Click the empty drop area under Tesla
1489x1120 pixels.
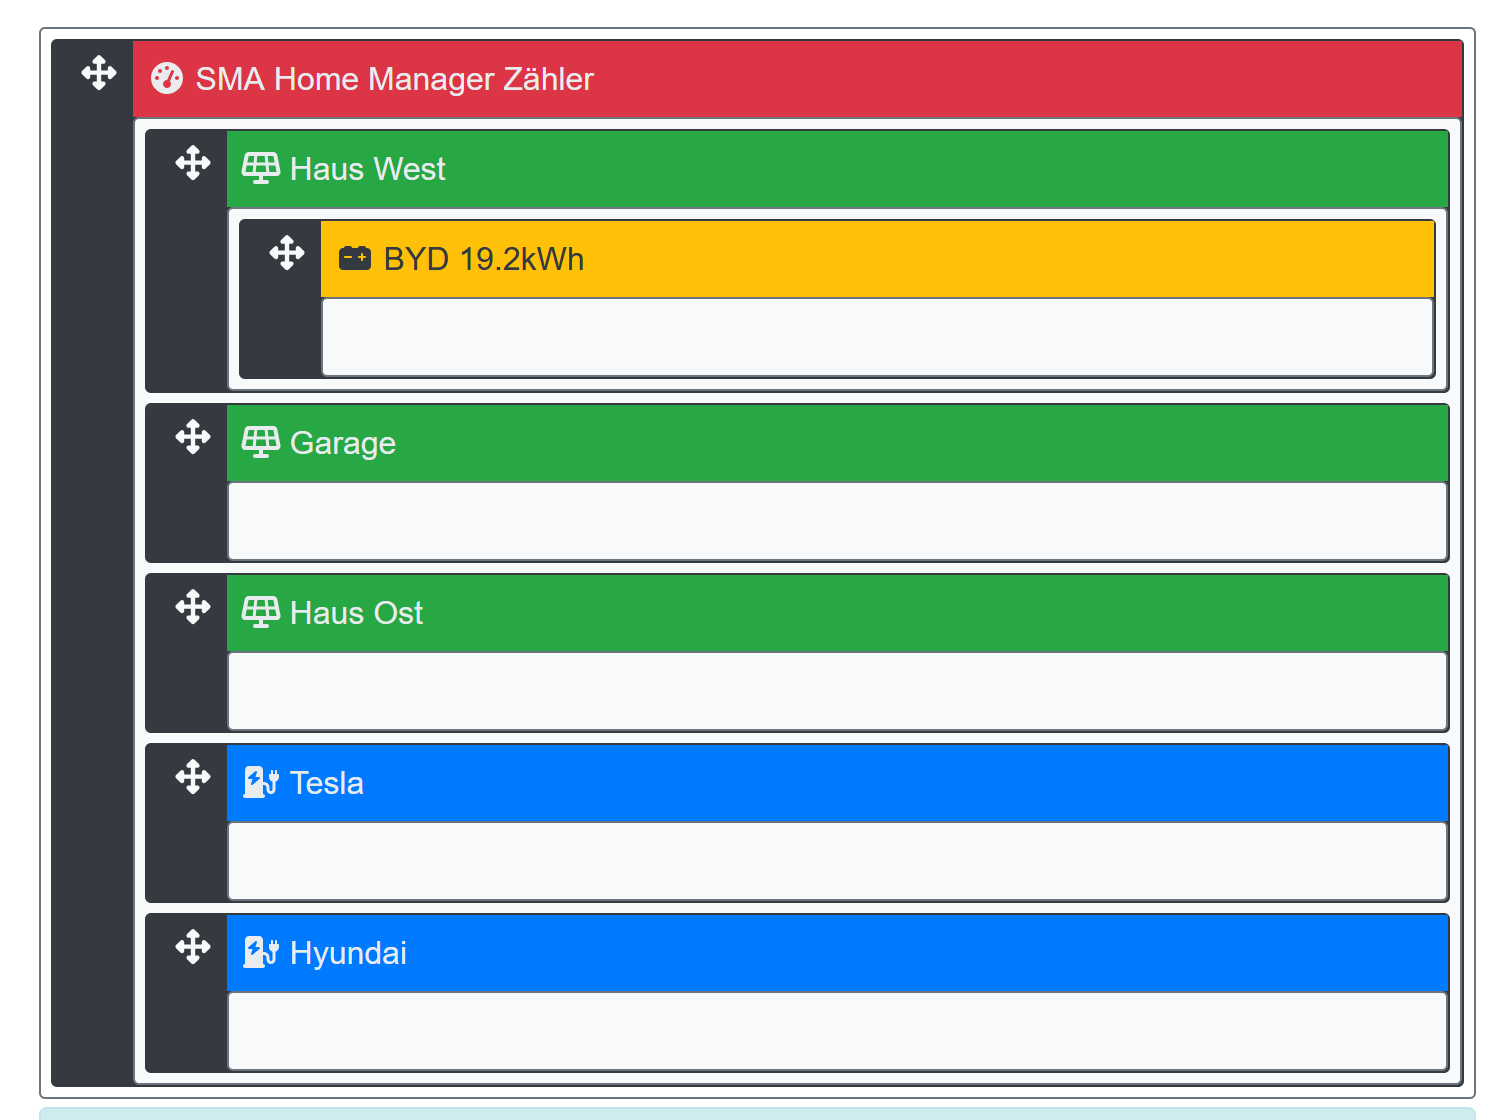[838, 861]
